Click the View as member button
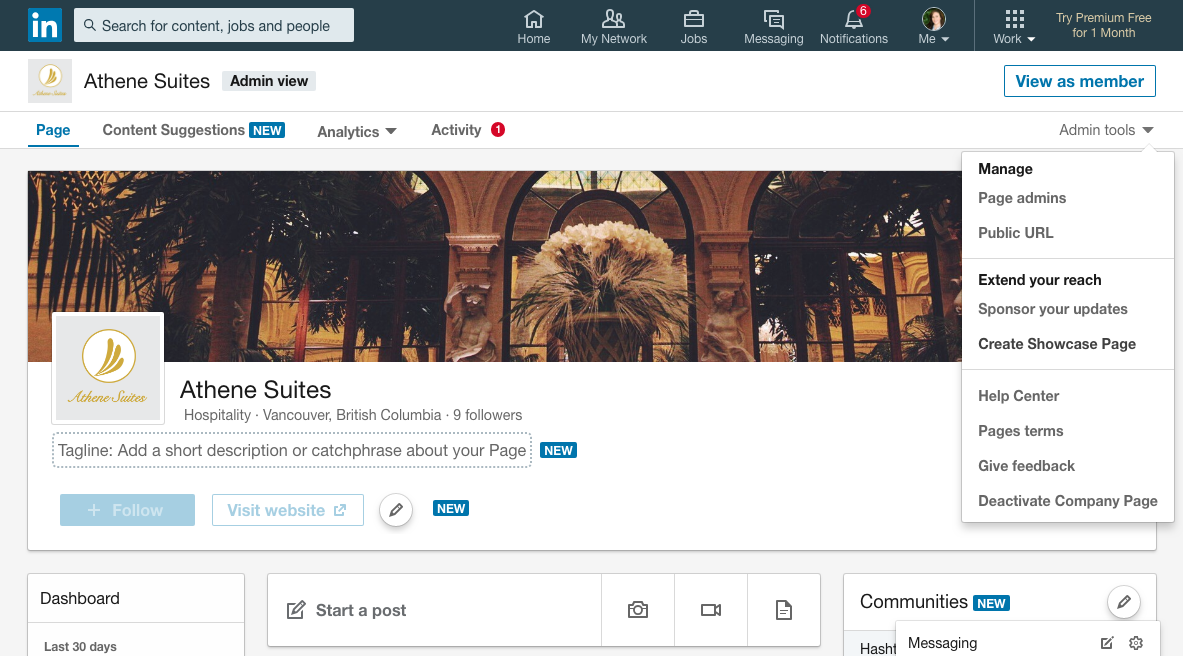 (x=1080, y=82)
